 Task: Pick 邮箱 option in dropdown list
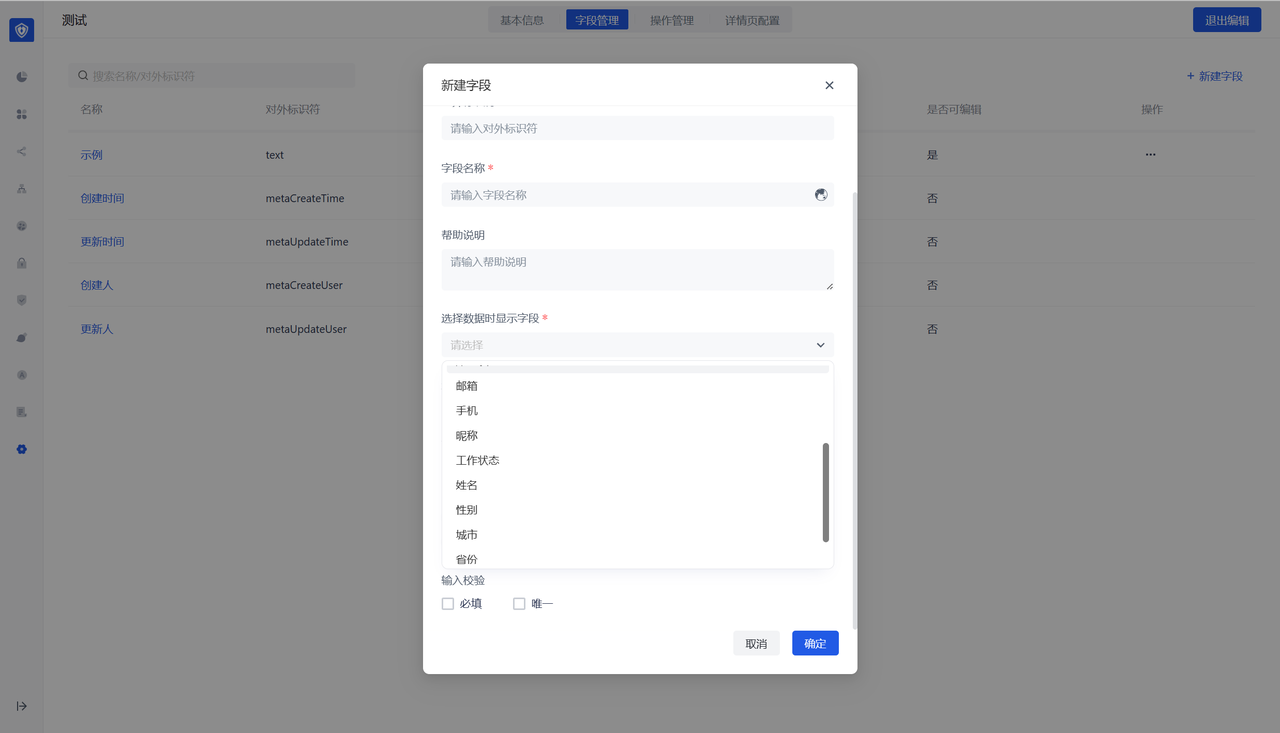(467, 386)
